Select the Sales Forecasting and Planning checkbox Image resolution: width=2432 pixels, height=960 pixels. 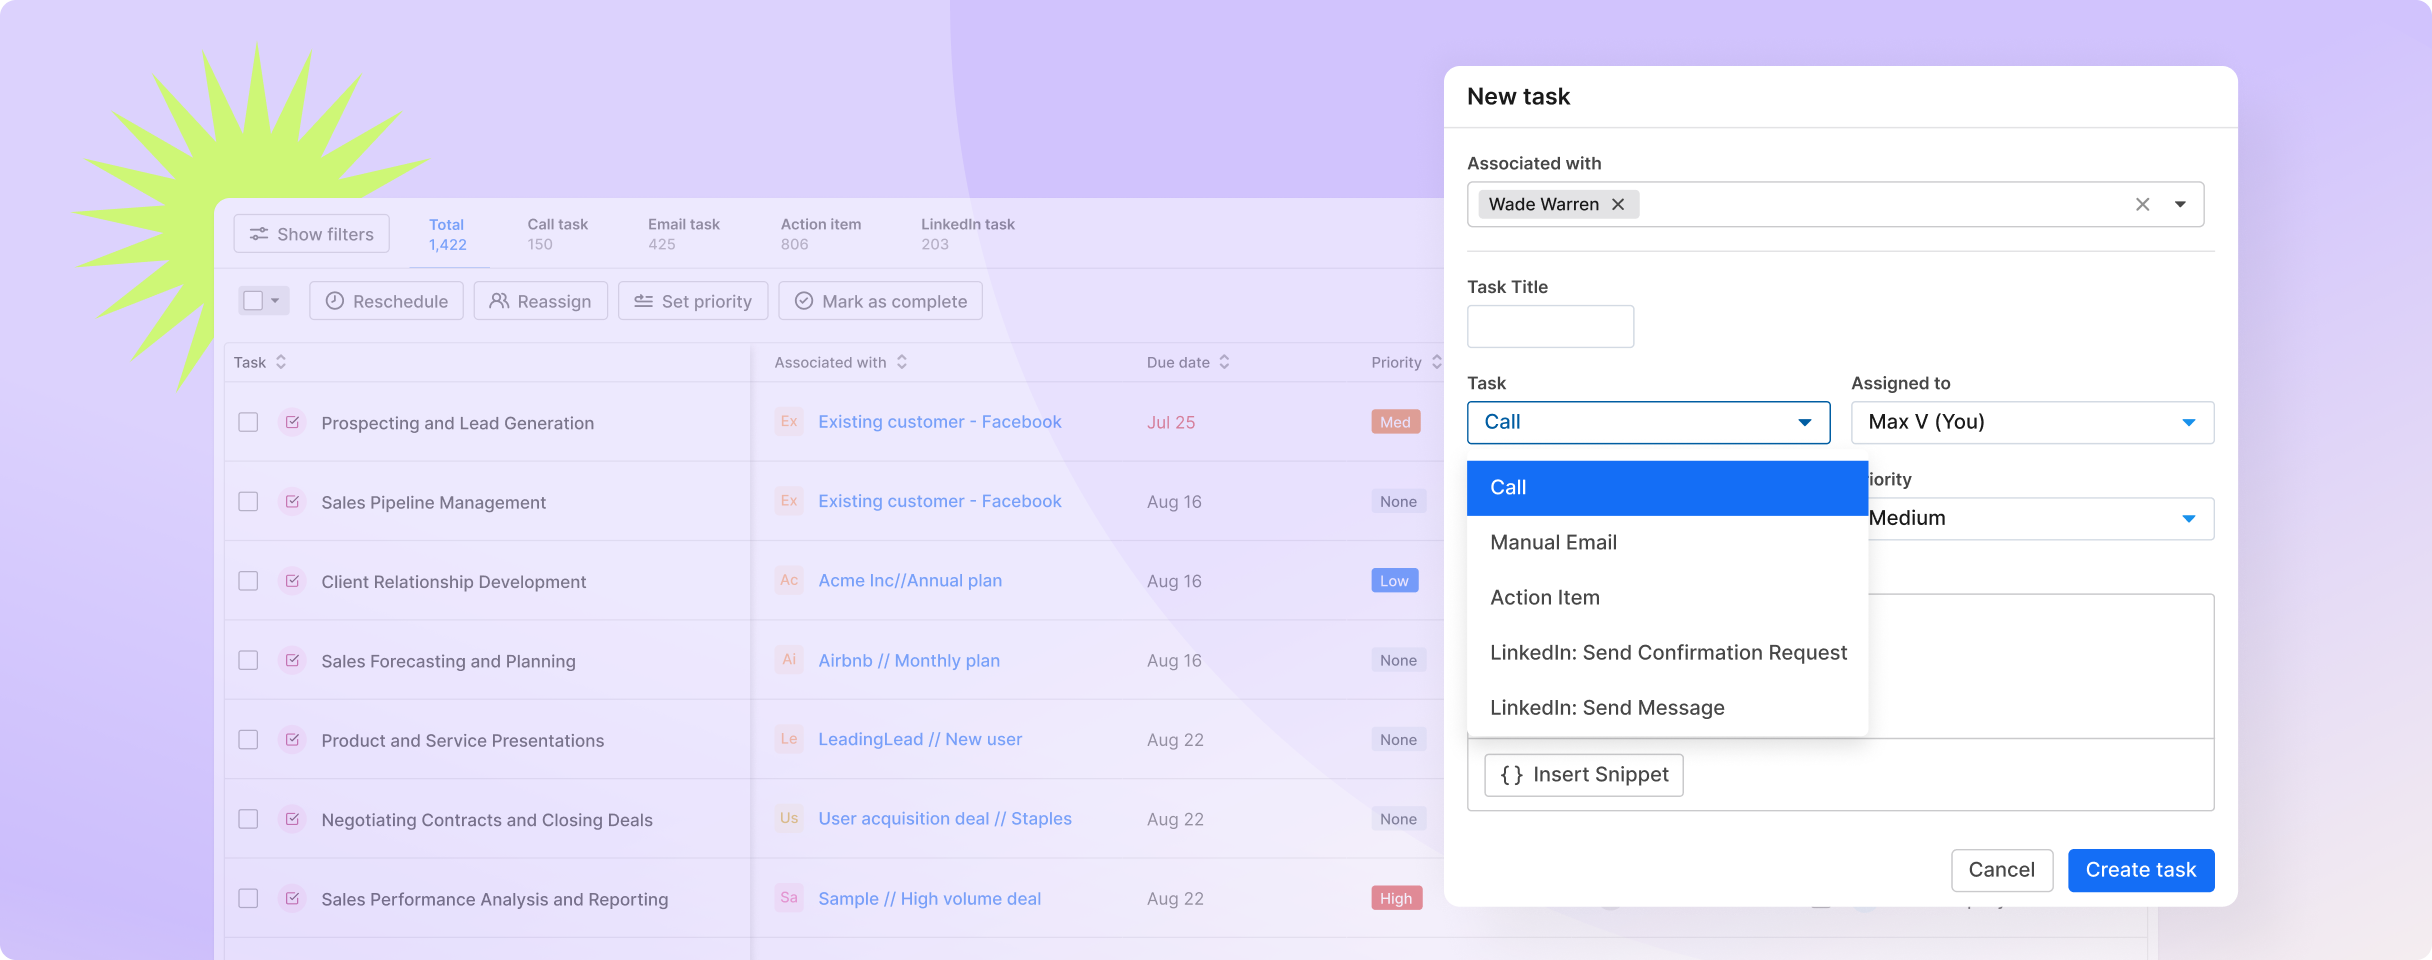[x=248, y=660]
